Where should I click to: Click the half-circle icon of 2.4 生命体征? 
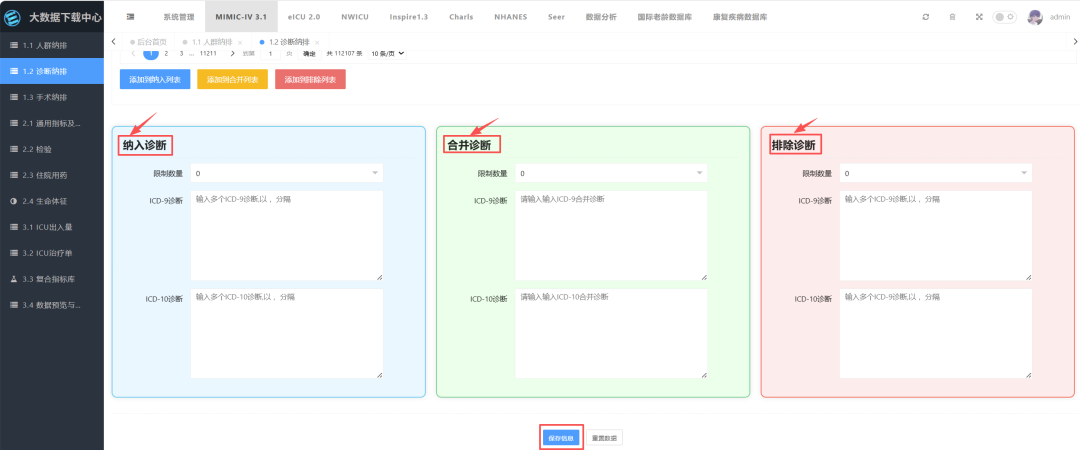[14, 201]
